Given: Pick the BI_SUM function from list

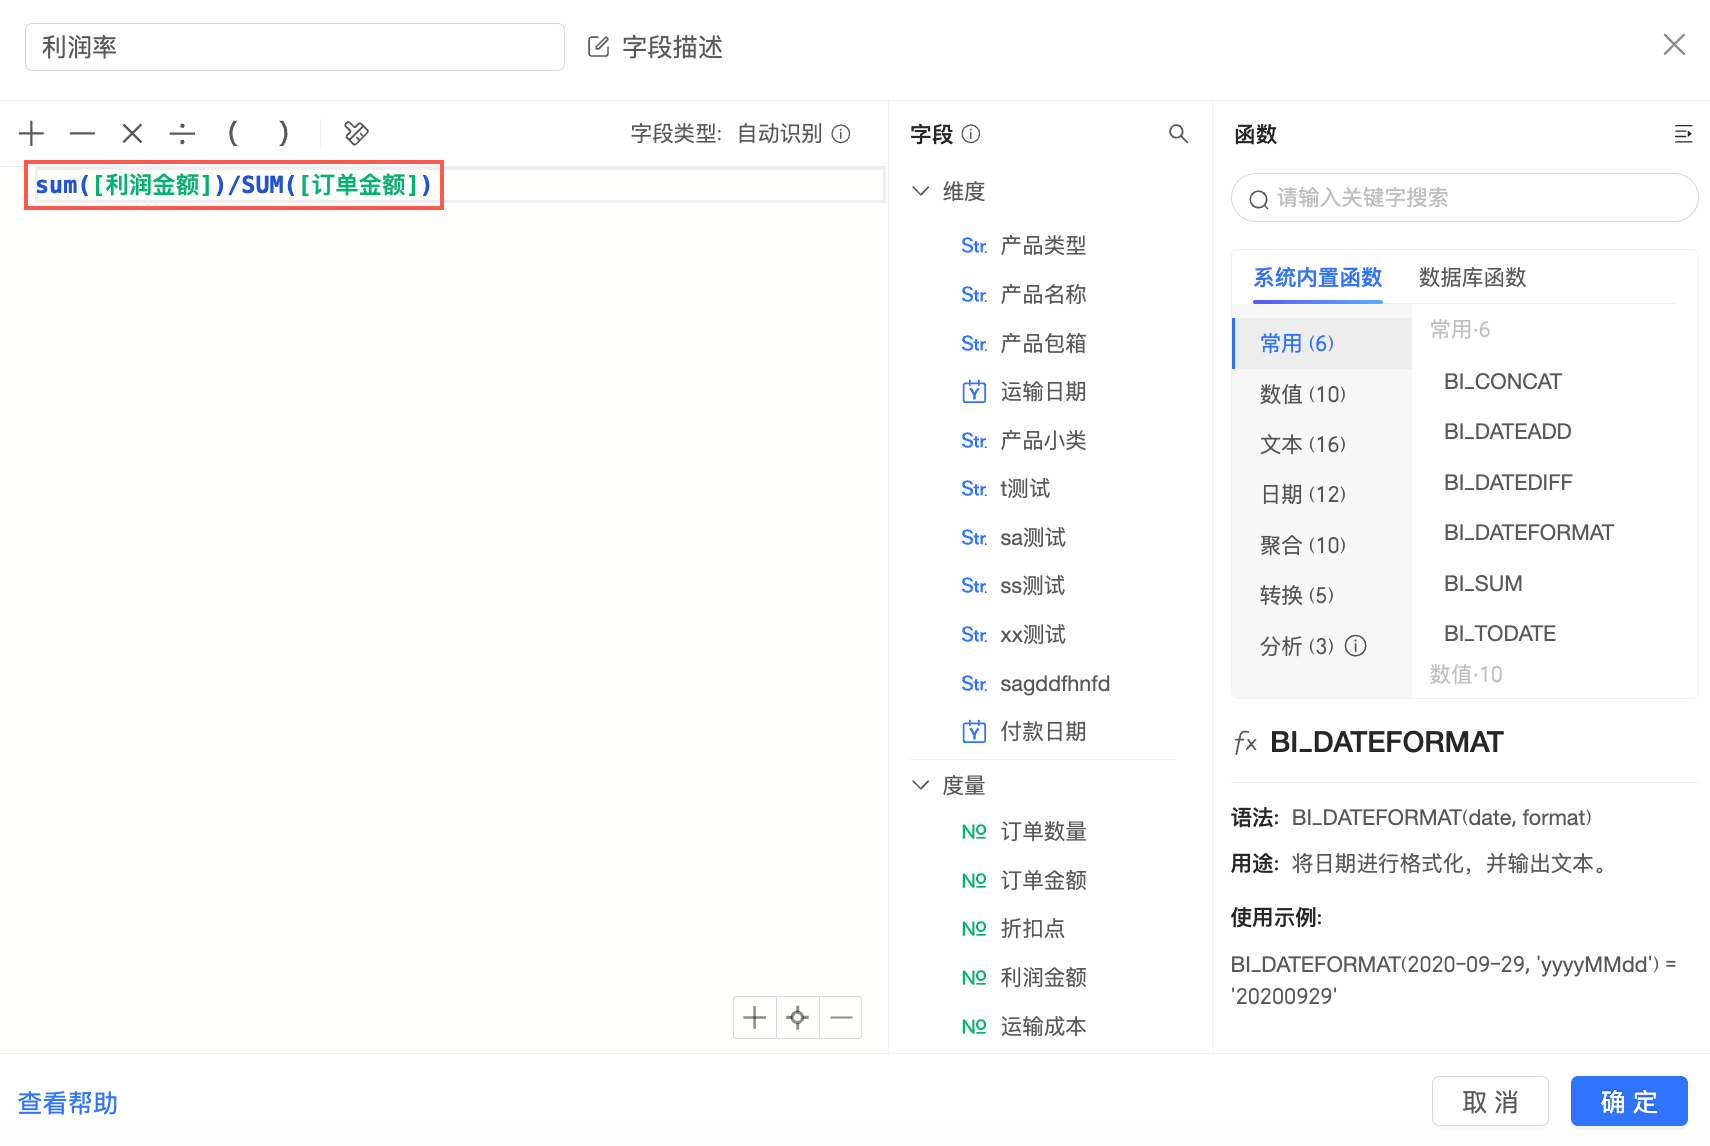Looking at the screenshot, I should coord(1483,583).
